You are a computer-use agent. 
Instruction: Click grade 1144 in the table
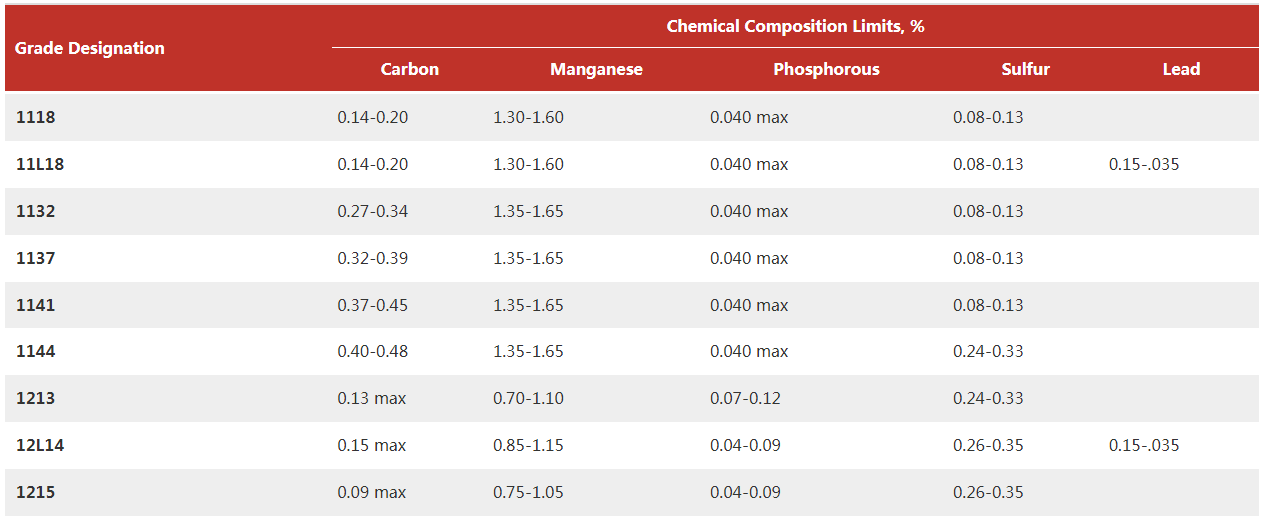click(36, 351)
